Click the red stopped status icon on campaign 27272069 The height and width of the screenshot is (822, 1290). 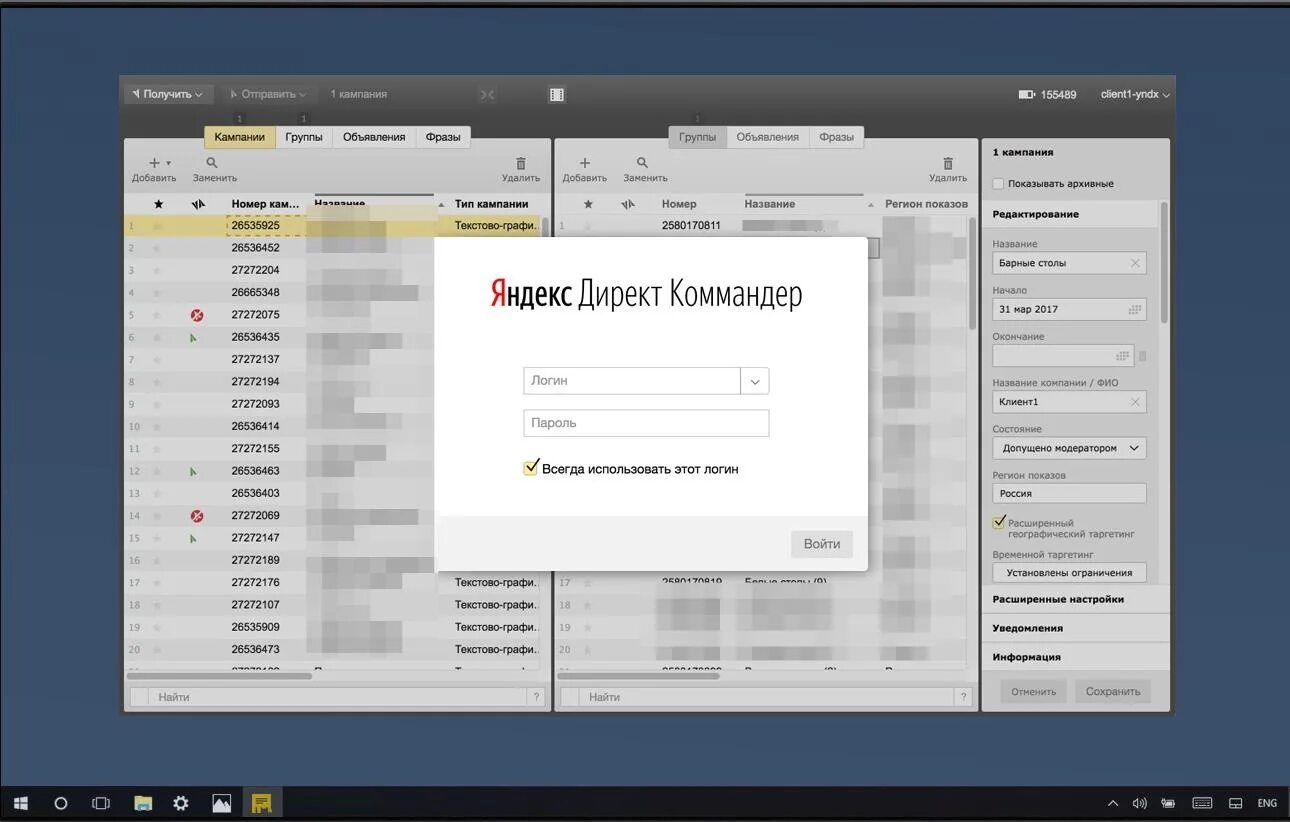(197, 516)
